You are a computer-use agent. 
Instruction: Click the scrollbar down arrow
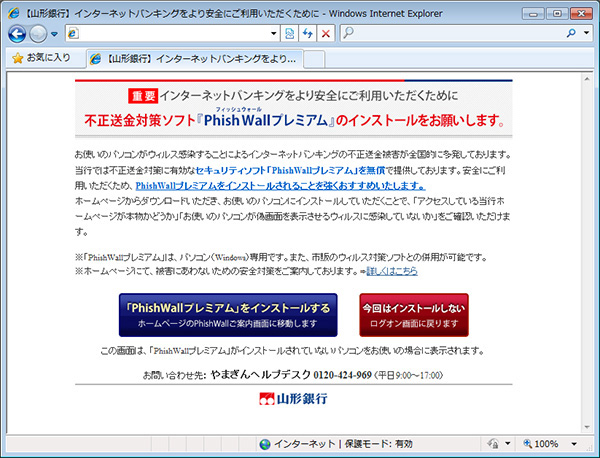[x=587, y=427]
